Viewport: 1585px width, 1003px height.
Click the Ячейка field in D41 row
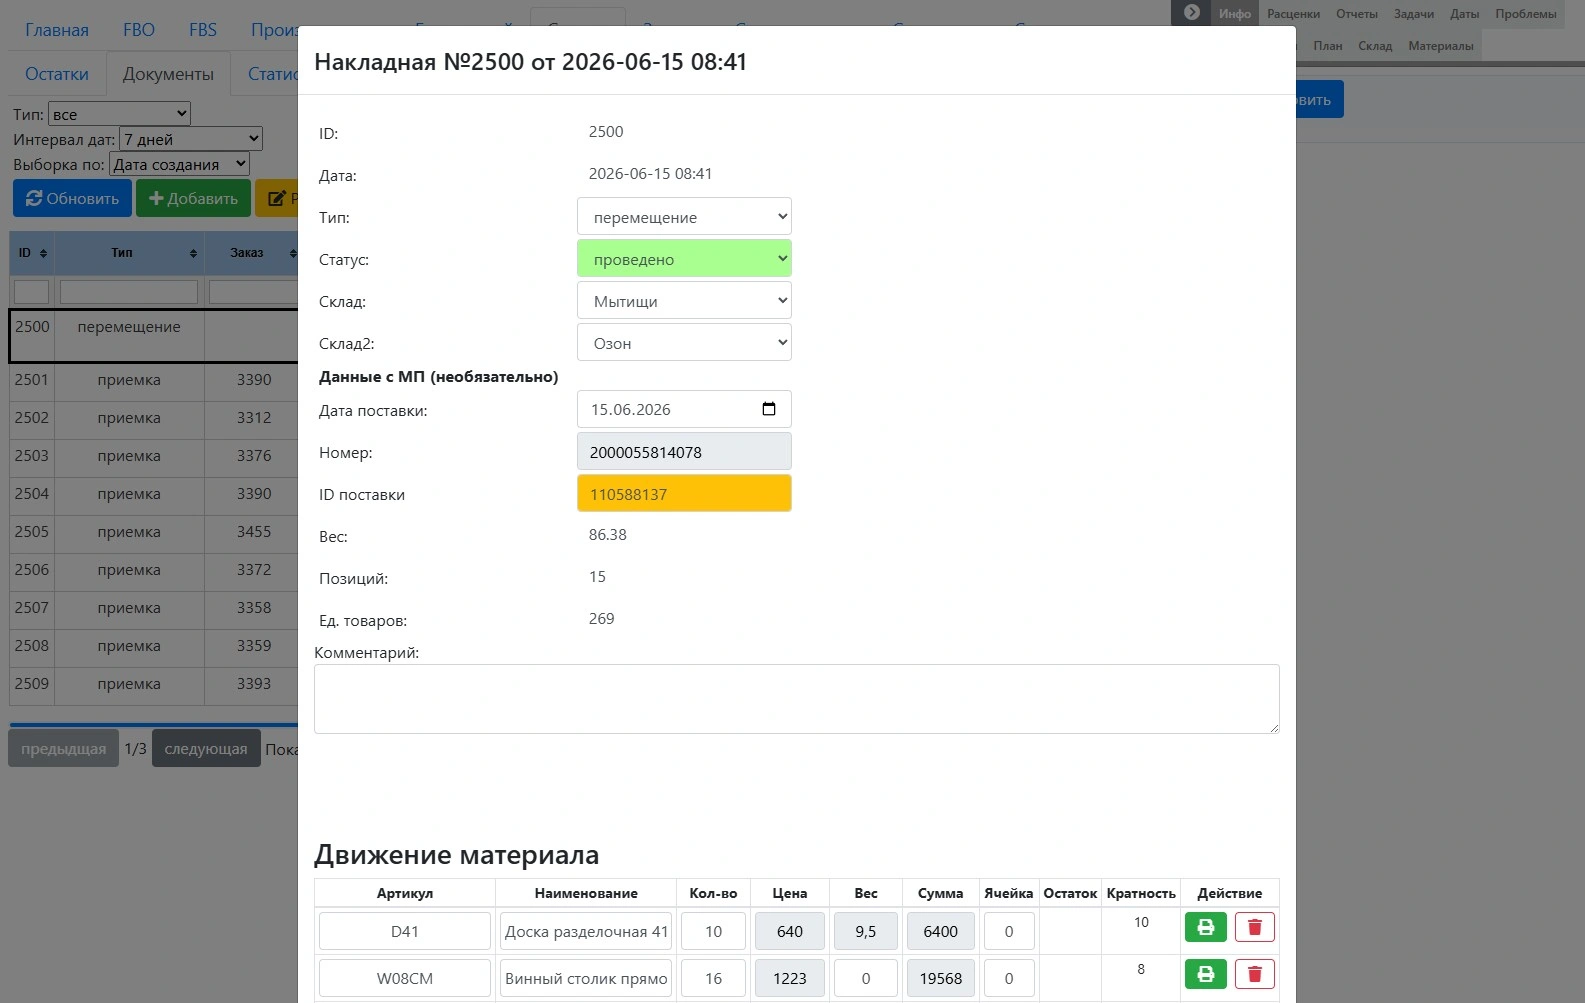click(1009, 931)
